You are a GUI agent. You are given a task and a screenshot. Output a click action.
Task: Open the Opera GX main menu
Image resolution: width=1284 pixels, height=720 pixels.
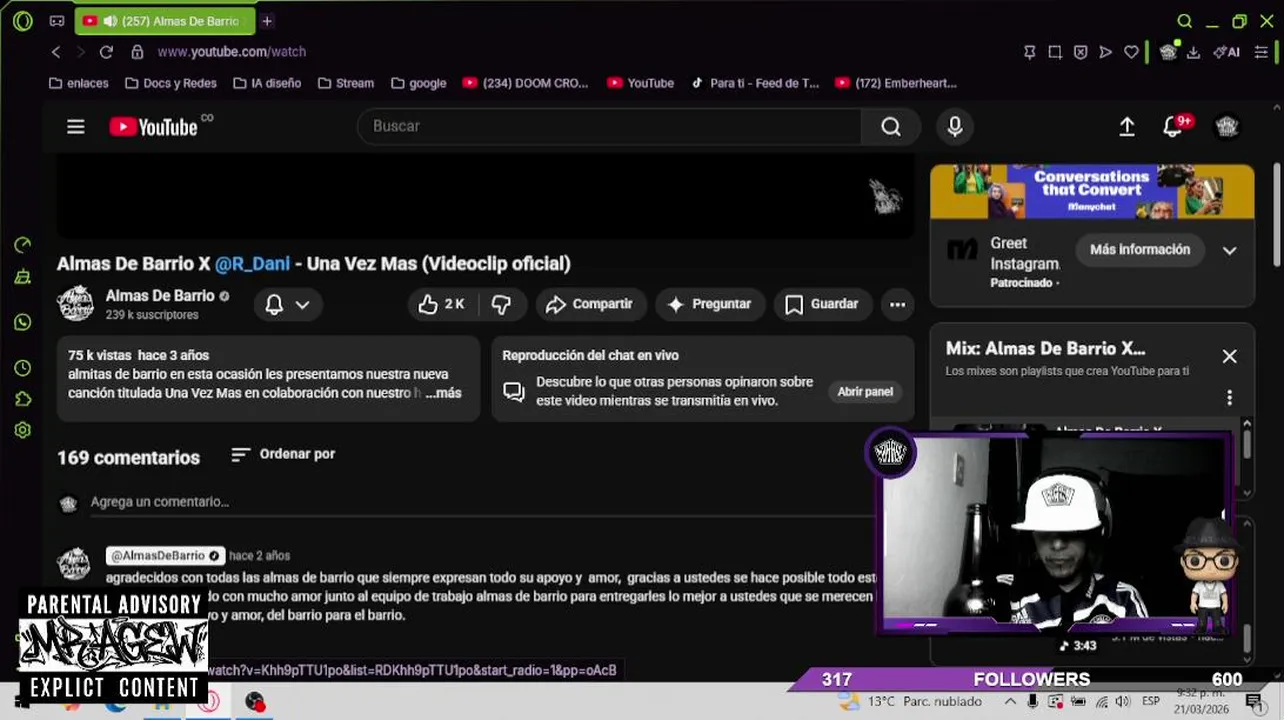(x=23, y=21)
